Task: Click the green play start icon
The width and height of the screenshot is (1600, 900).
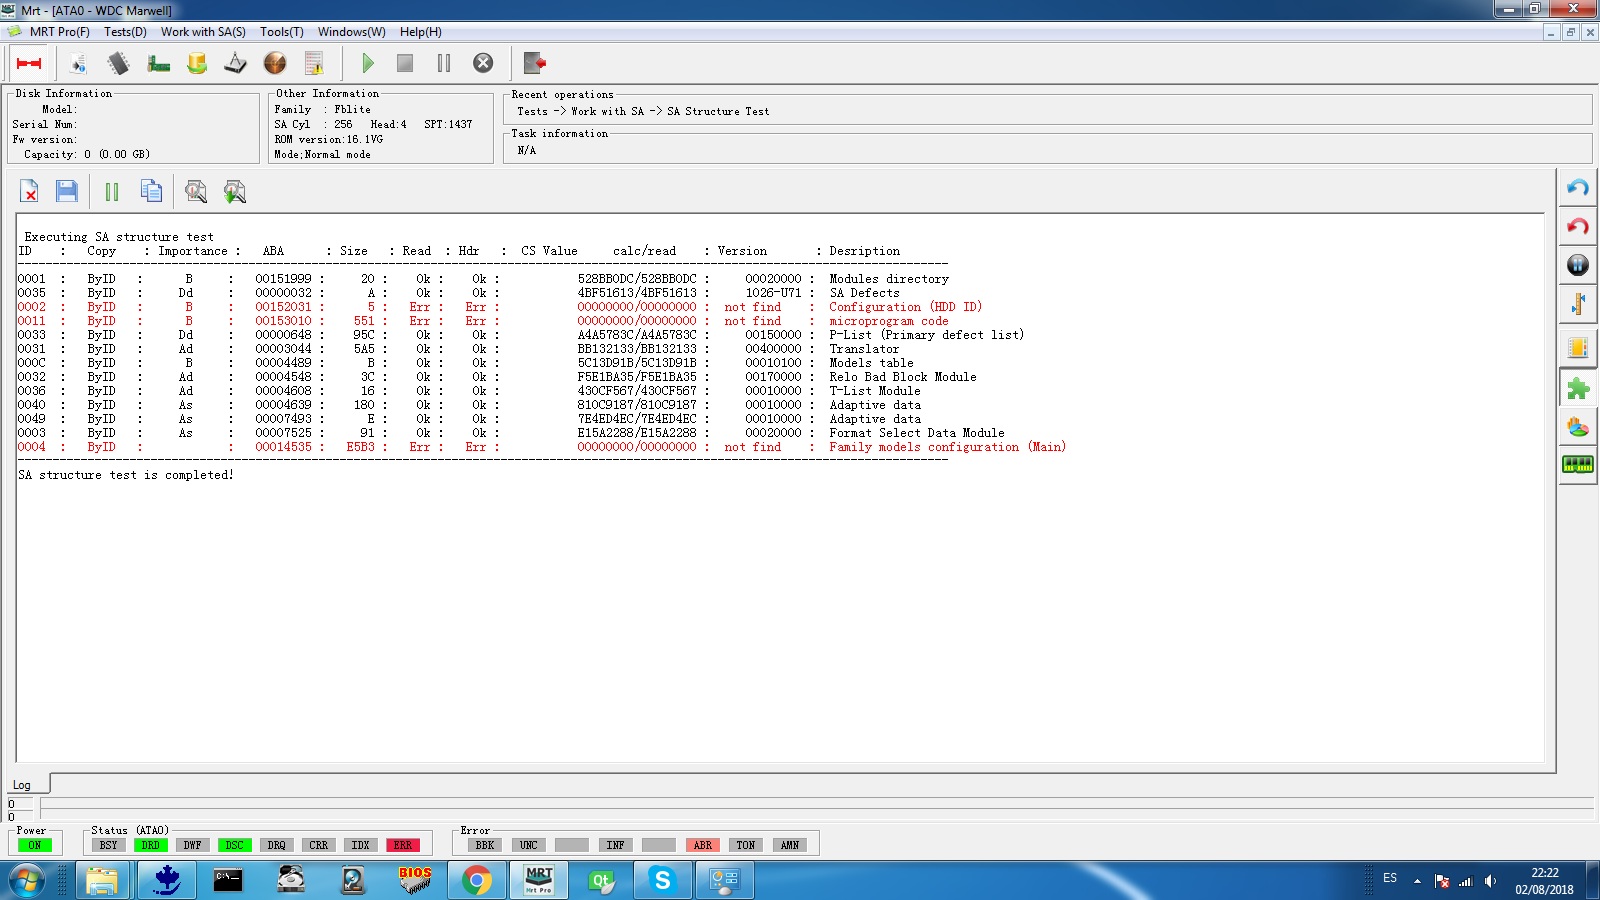Action: point(368,63)
